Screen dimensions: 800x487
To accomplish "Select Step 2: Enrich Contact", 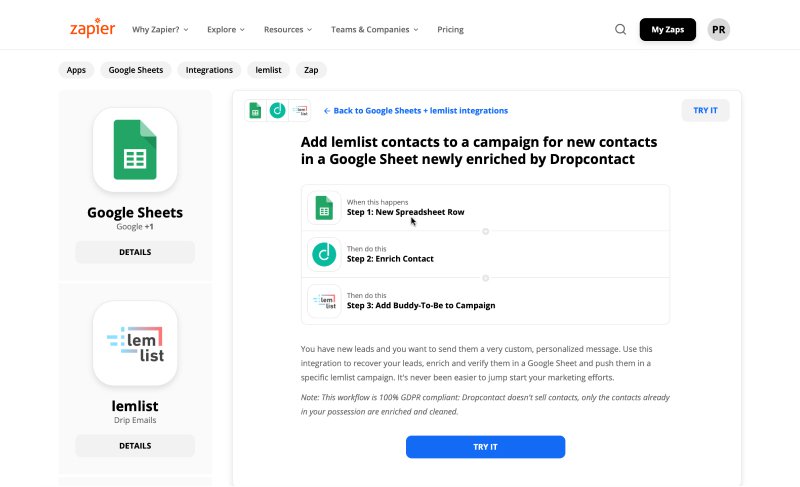I will tap(485, 254).
